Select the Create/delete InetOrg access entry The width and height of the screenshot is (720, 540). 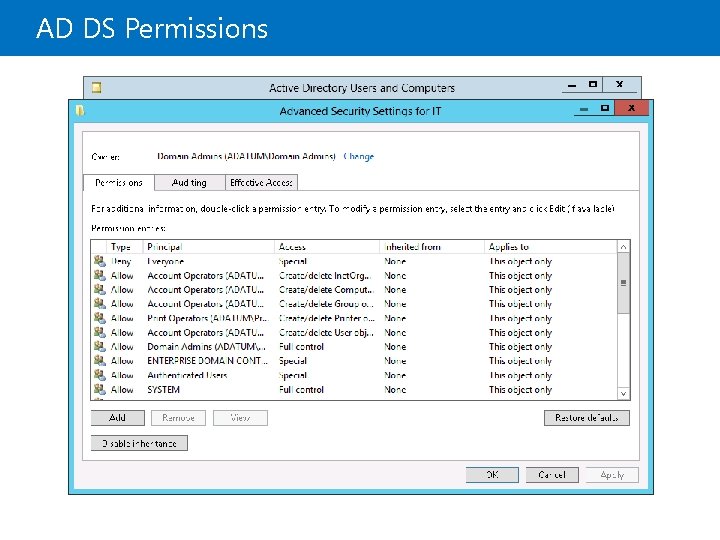[x=325, y=276]
